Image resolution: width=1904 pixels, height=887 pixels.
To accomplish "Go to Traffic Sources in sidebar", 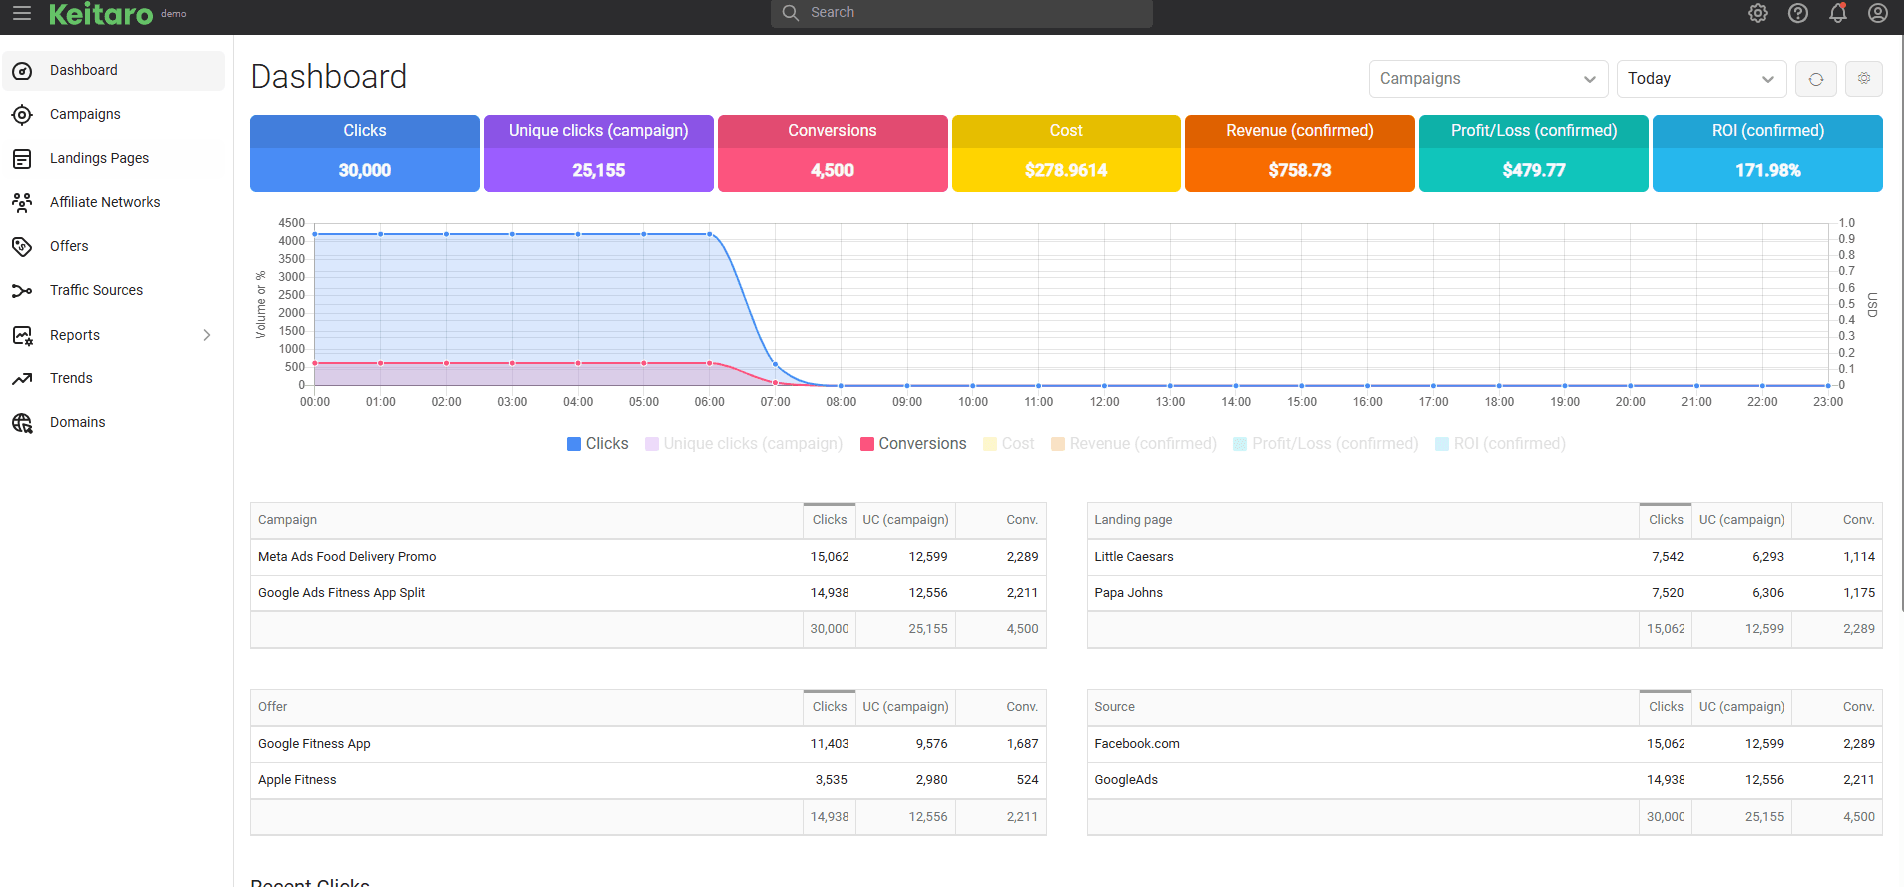I will pyautogui.click(x=96, y=290).
